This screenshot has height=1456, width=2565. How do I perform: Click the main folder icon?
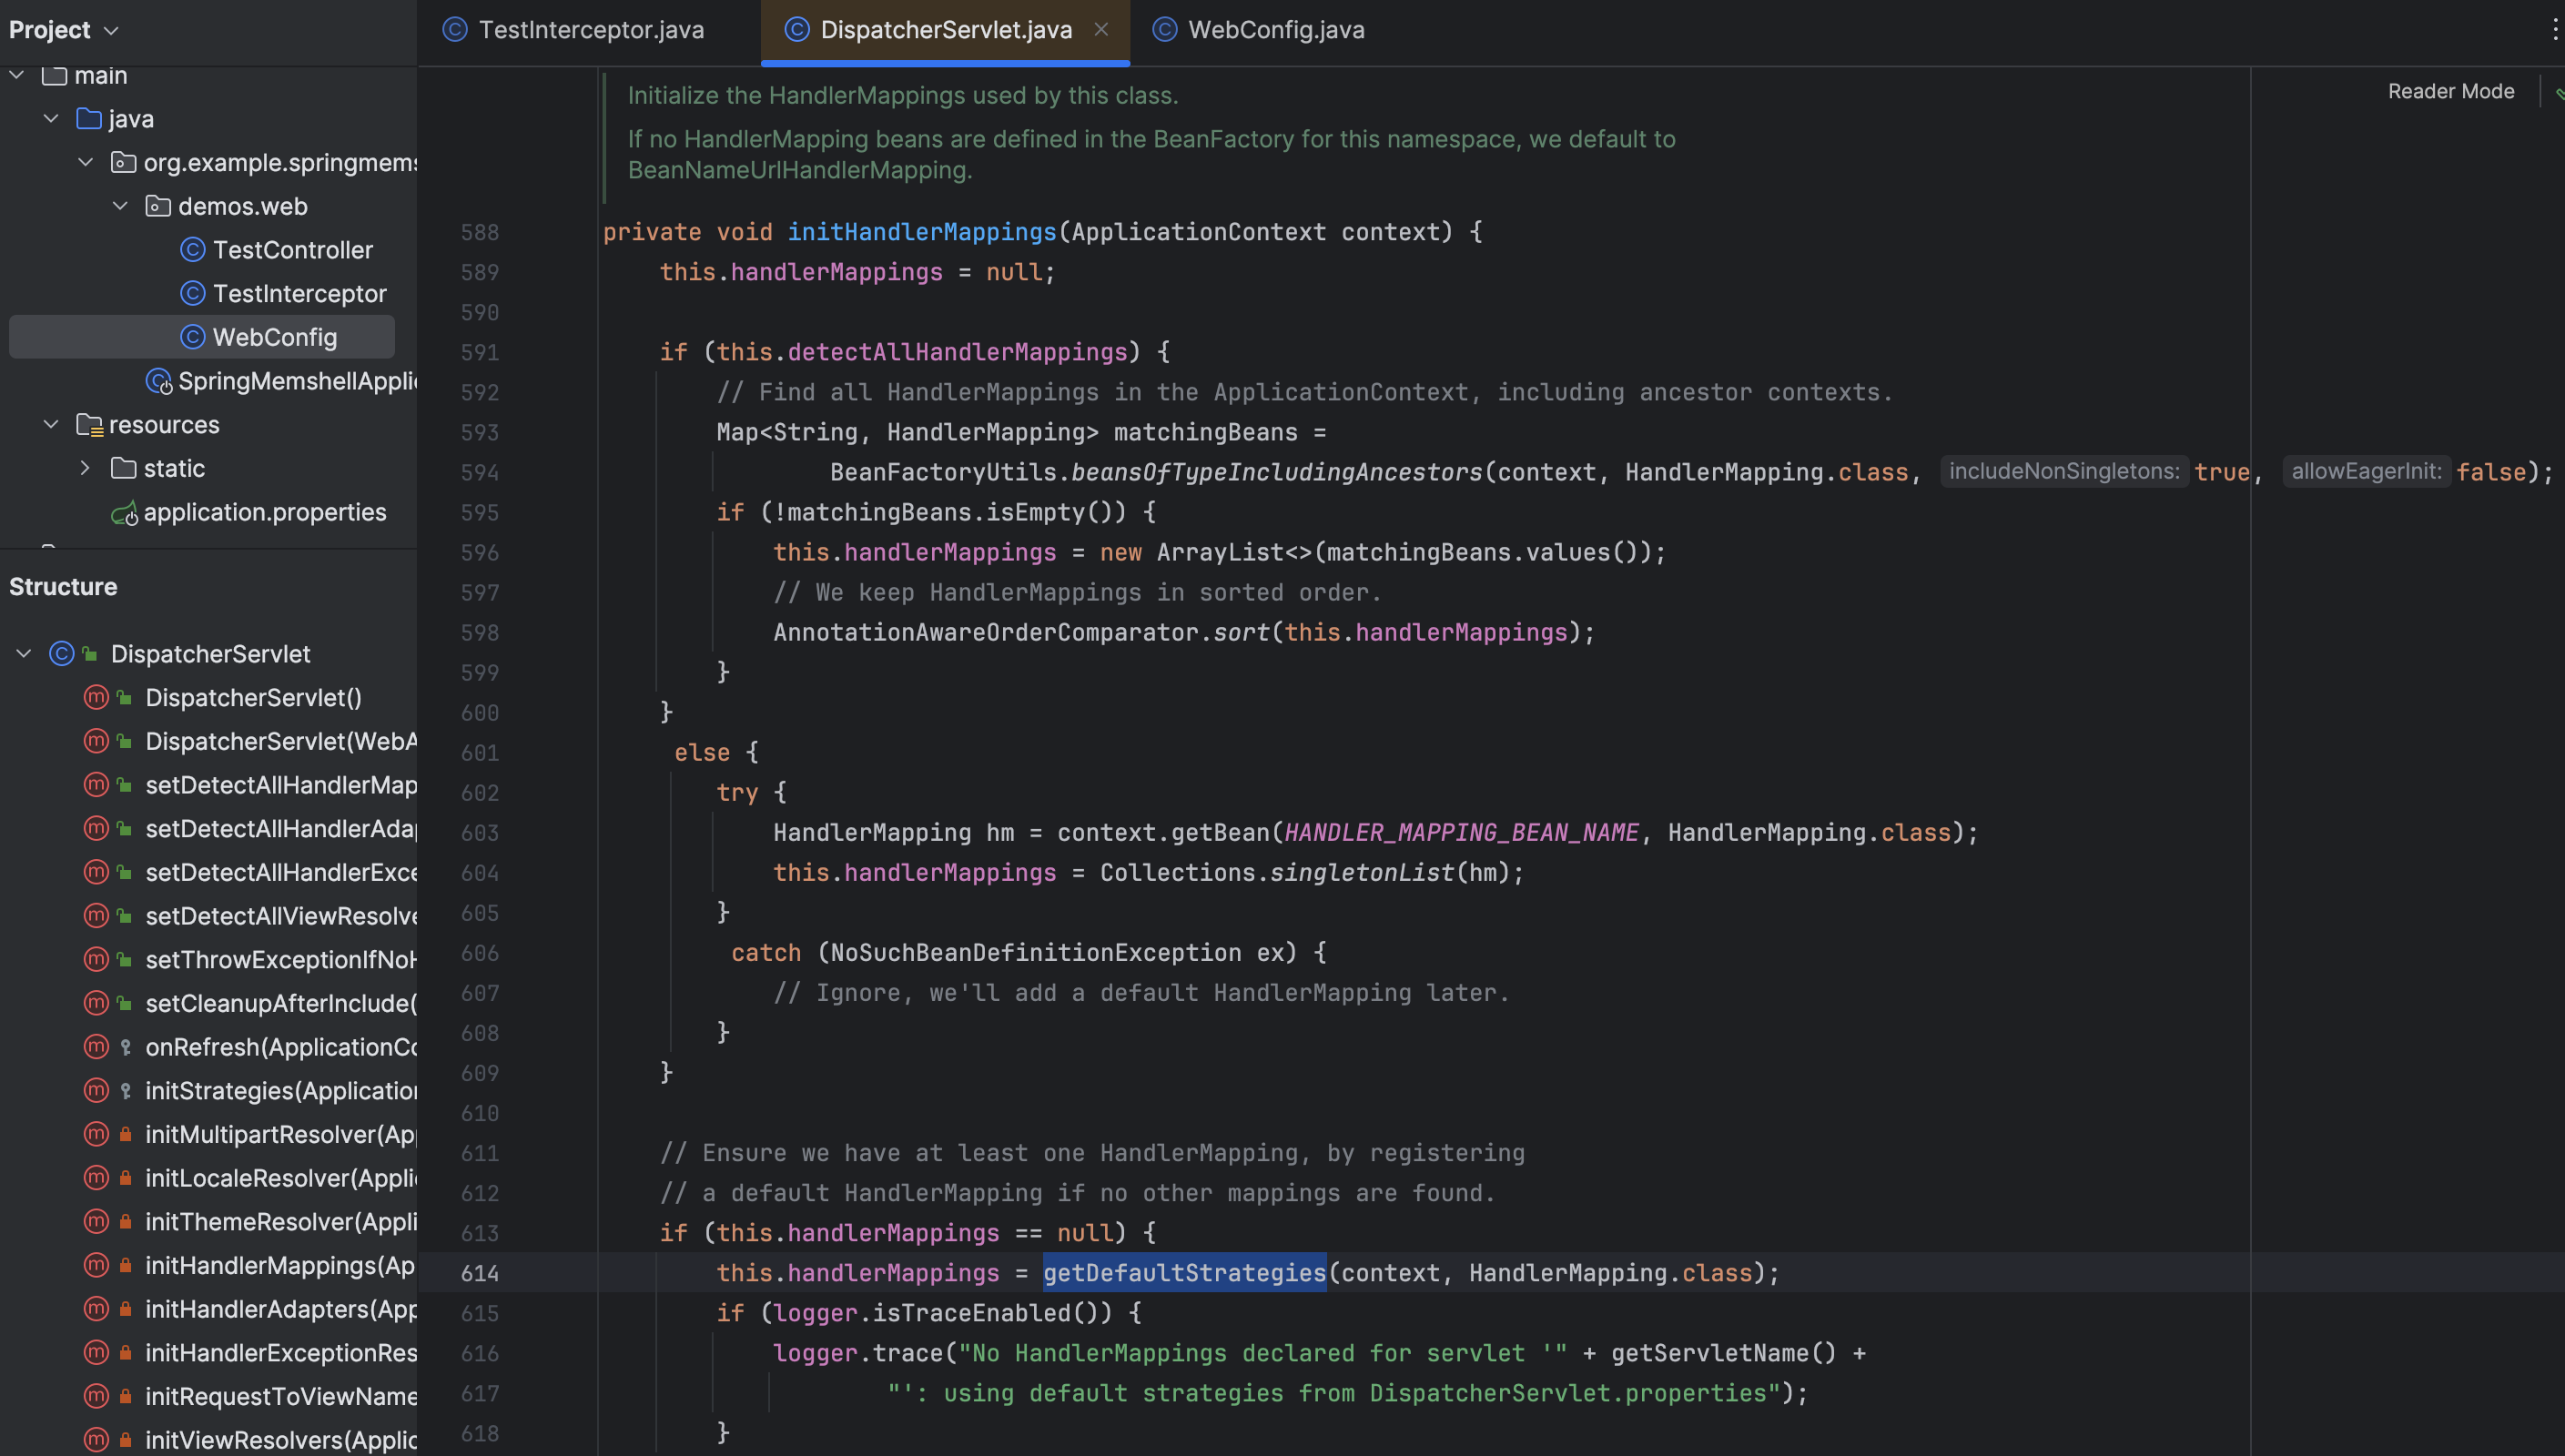click(x=55, y=75)
